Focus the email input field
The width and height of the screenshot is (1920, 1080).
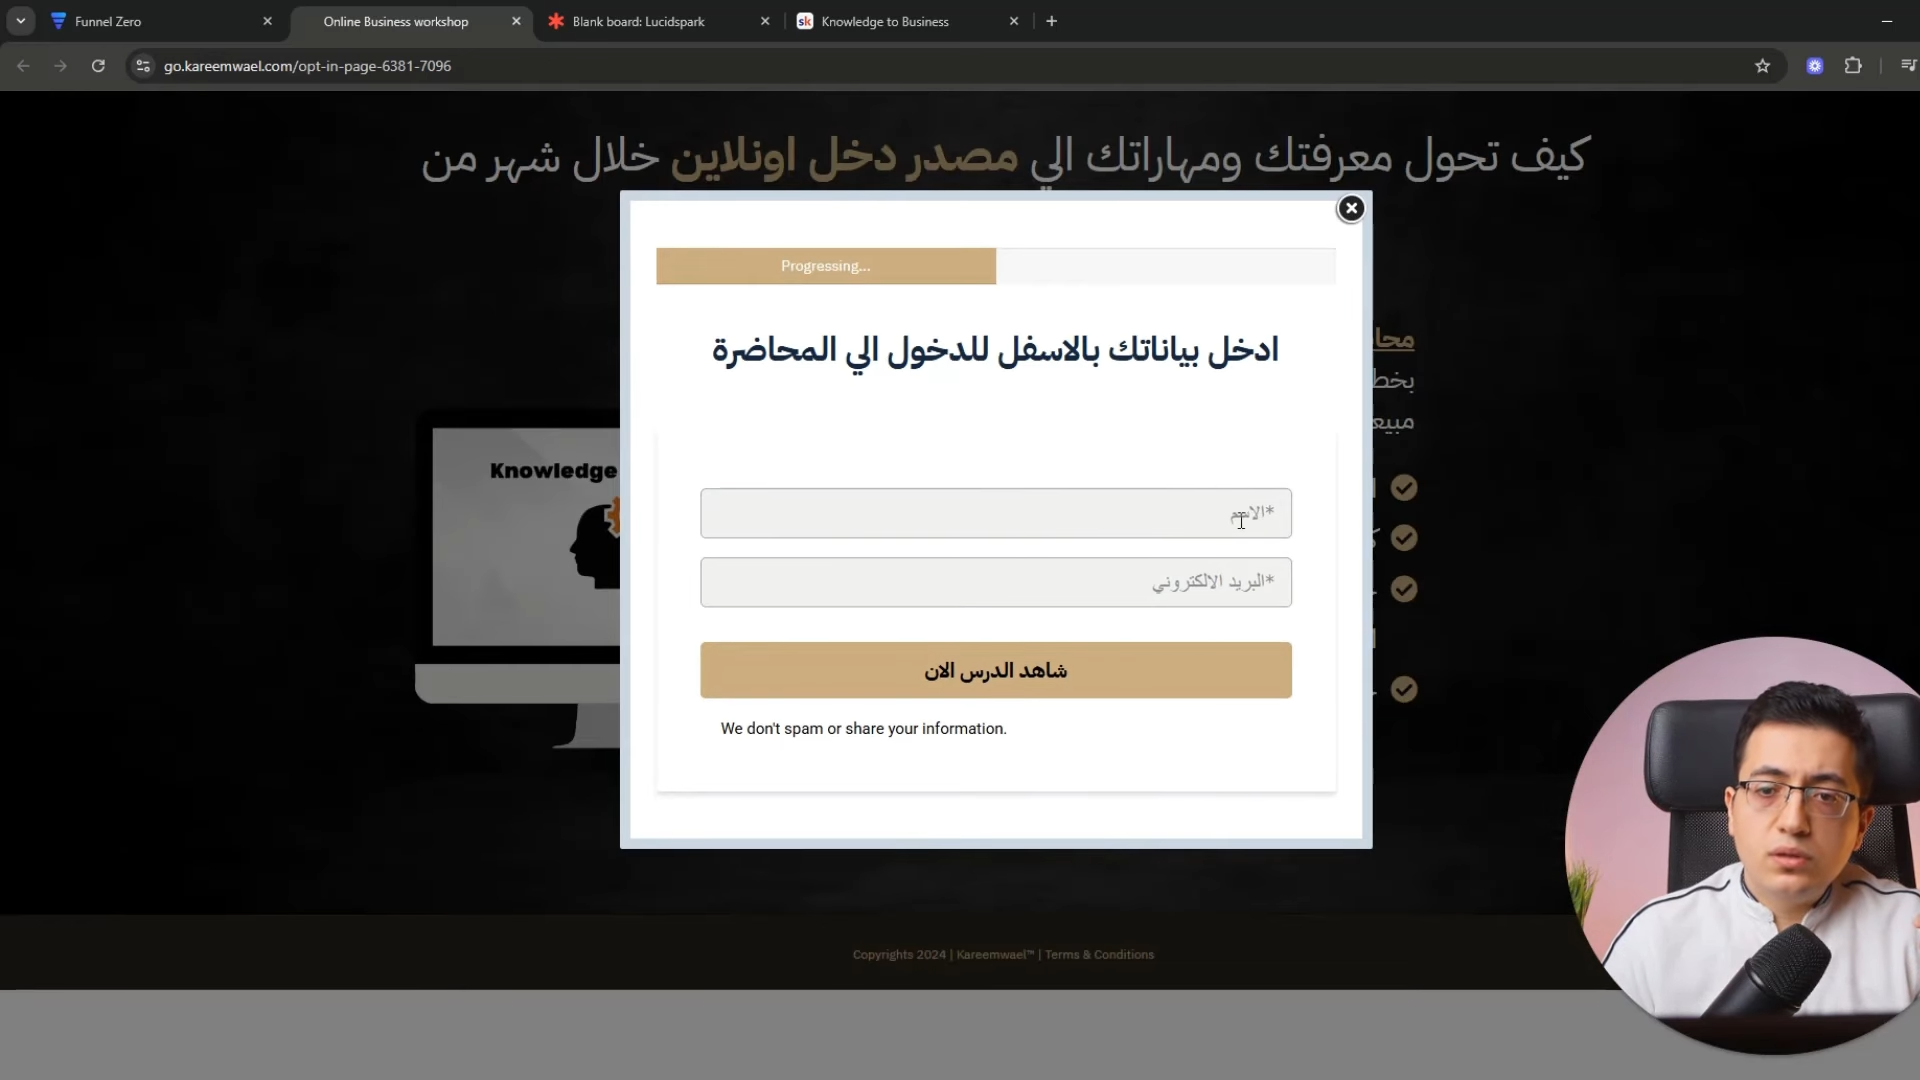pos(995,582)
